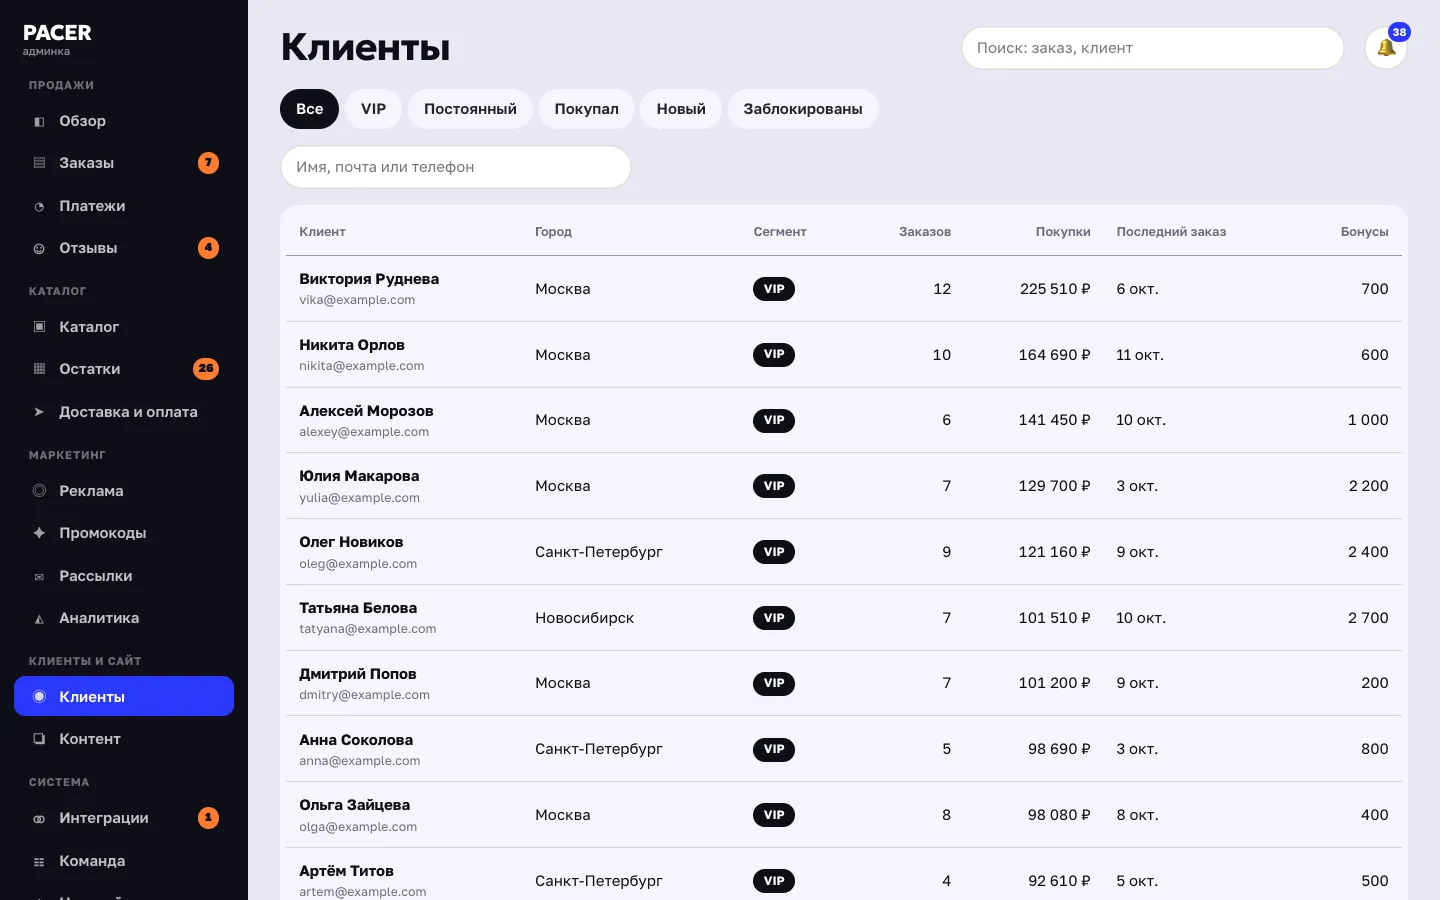The image size is (1440, 900).
Task: Sort table by Бонусы column header
Action: point(1365,232)
